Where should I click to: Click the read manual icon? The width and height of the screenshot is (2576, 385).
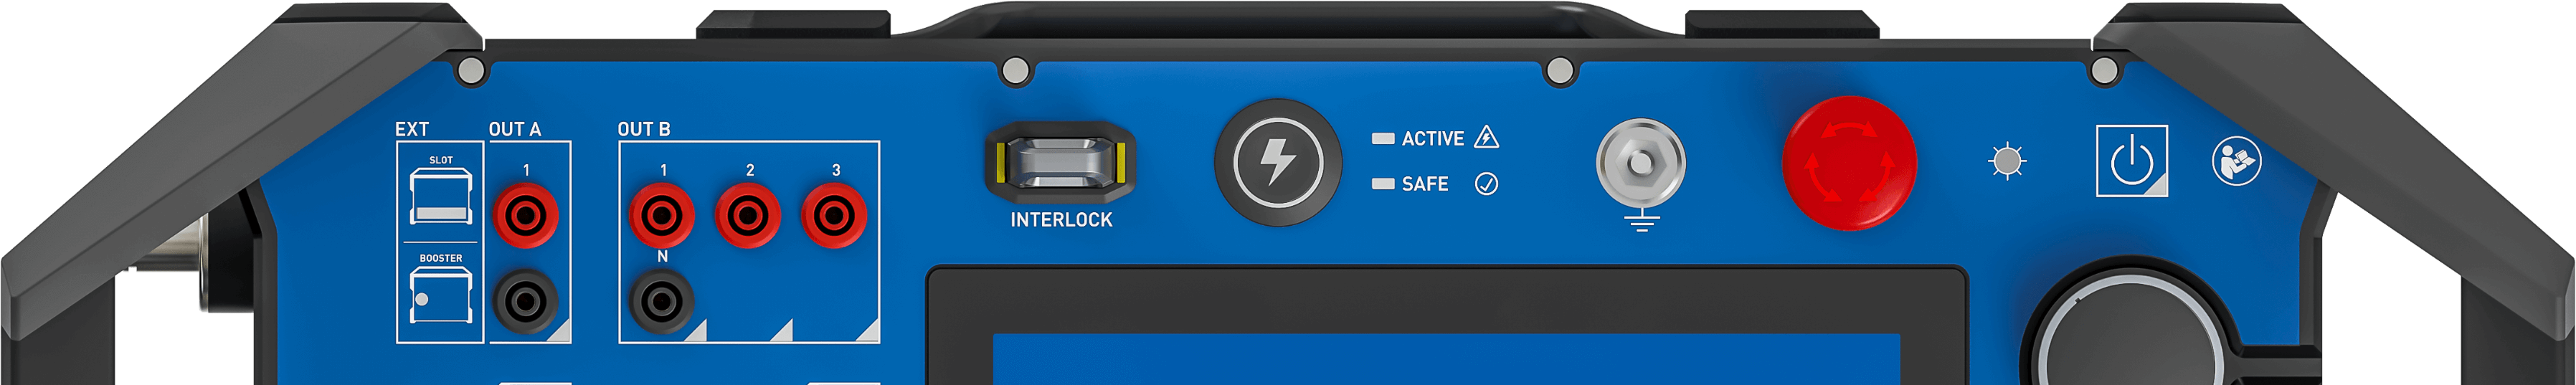click(2236, 161)
